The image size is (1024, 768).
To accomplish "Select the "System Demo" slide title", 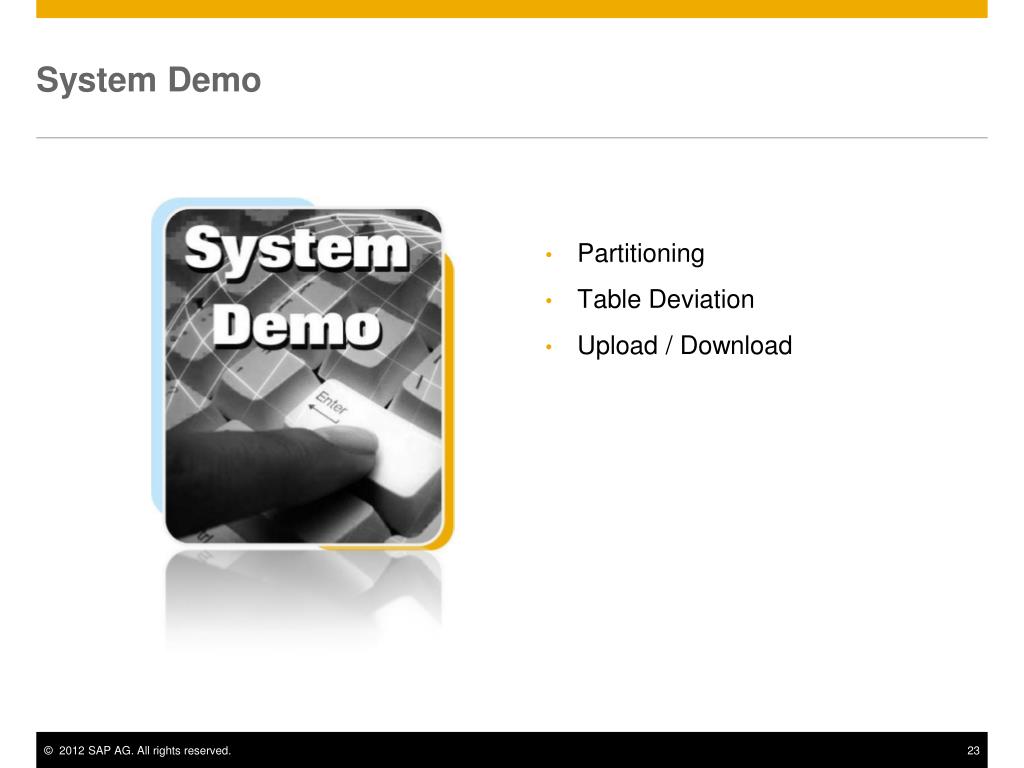I will coord(149,80).
